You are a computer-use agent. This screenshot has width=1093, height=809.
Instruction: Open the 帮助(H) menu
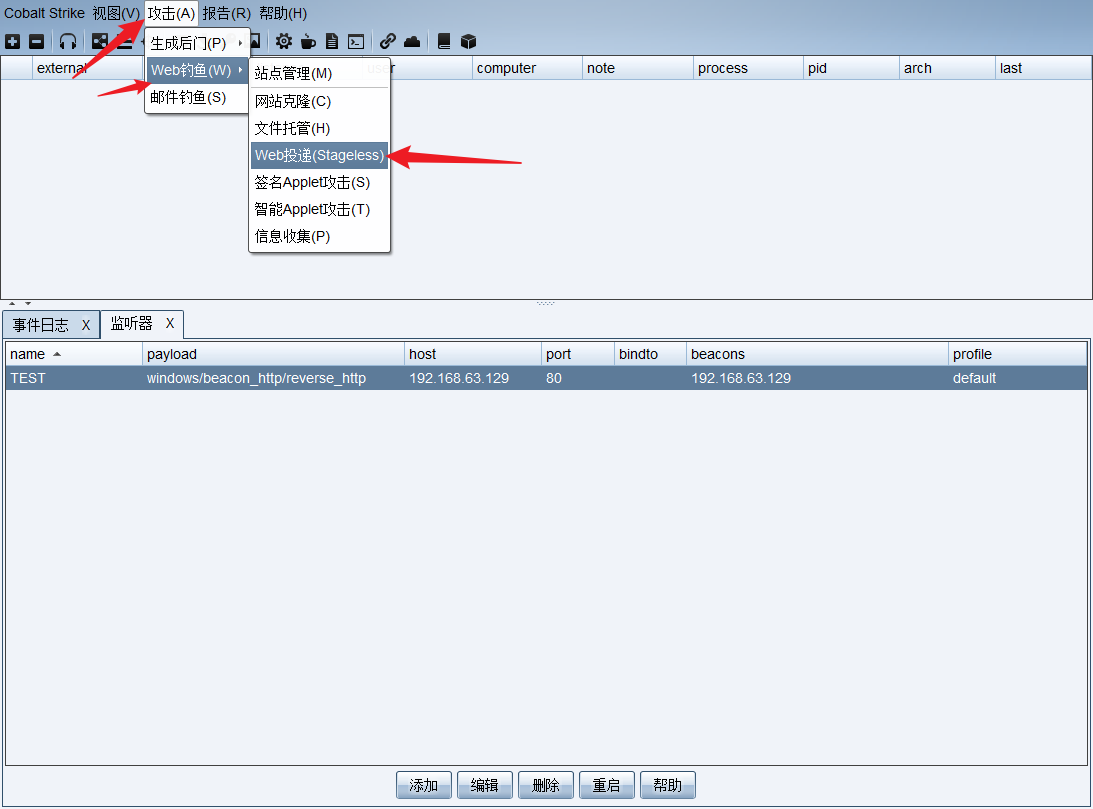[x=283, y=13]
